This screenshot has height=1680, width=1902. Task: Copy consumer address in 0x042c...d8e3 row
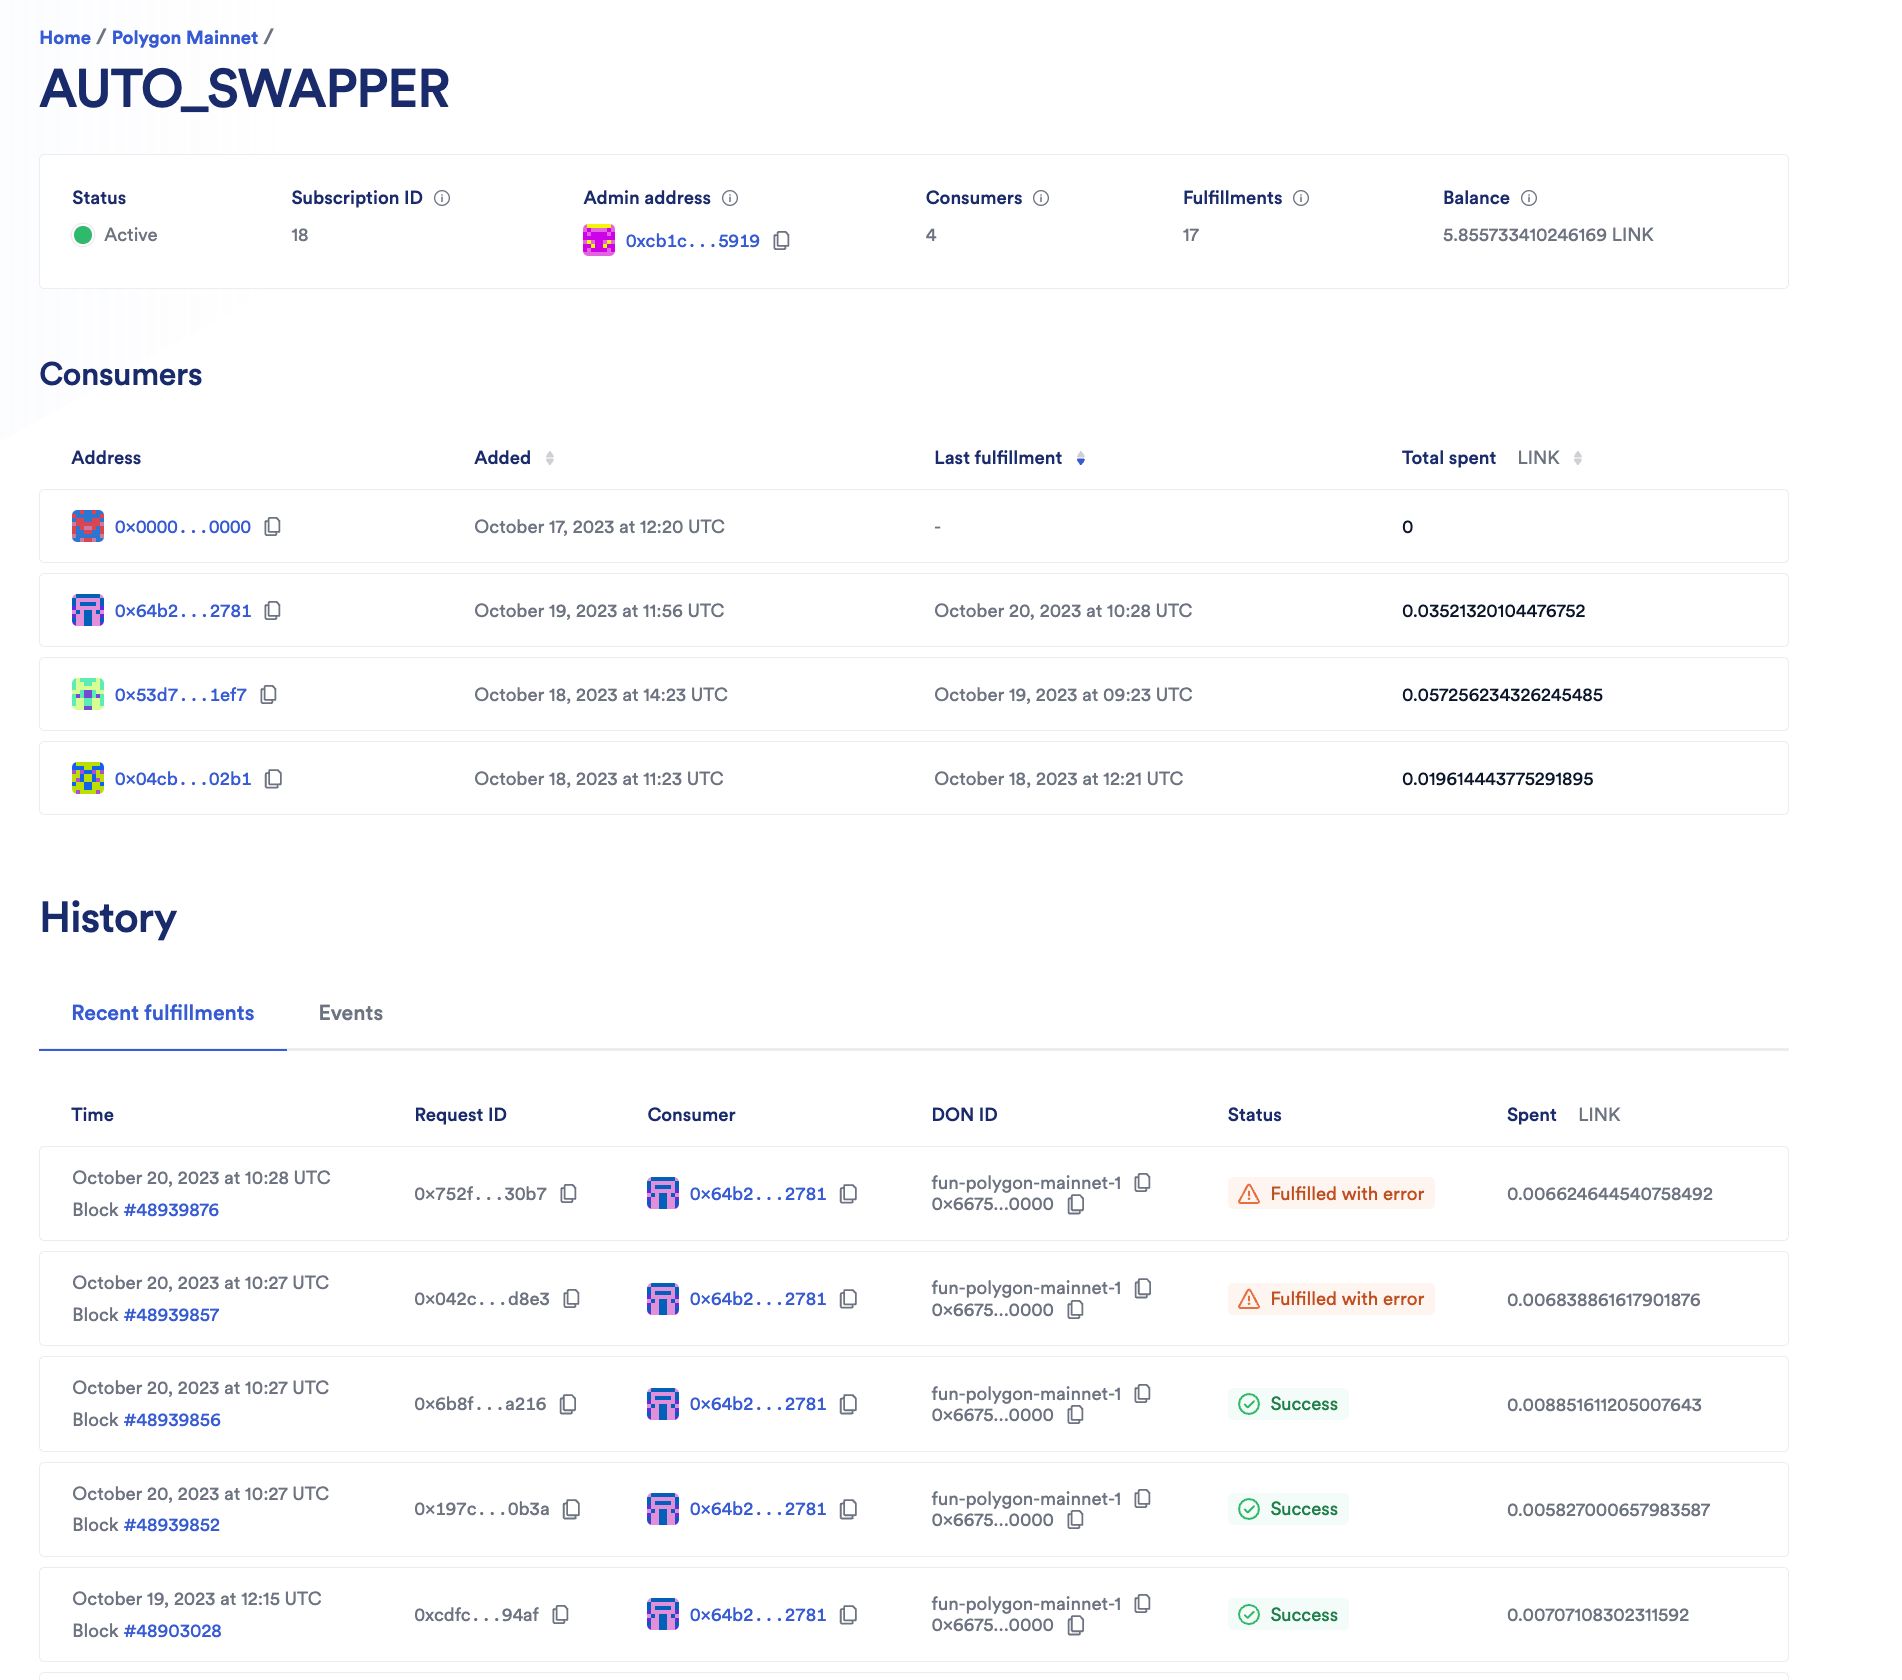(848, 1299)
